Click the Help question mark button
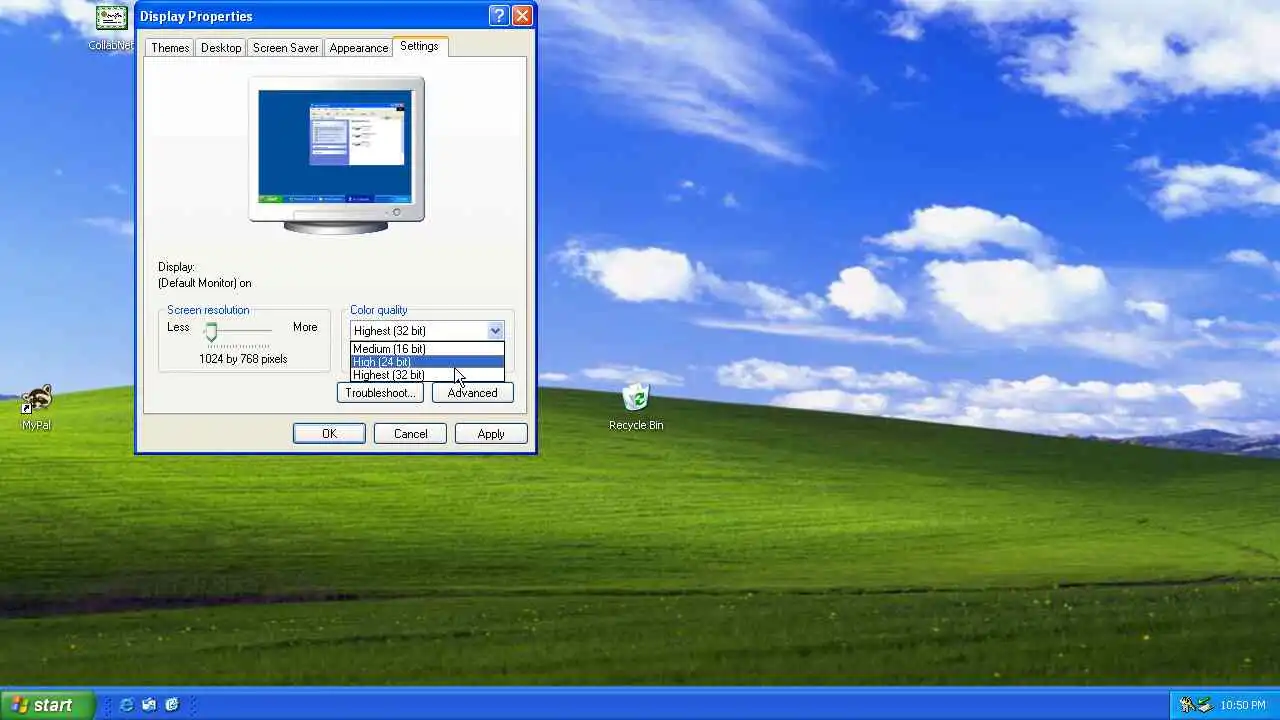The width and height of the screenshot is (1280, 720). coord(499,16)
